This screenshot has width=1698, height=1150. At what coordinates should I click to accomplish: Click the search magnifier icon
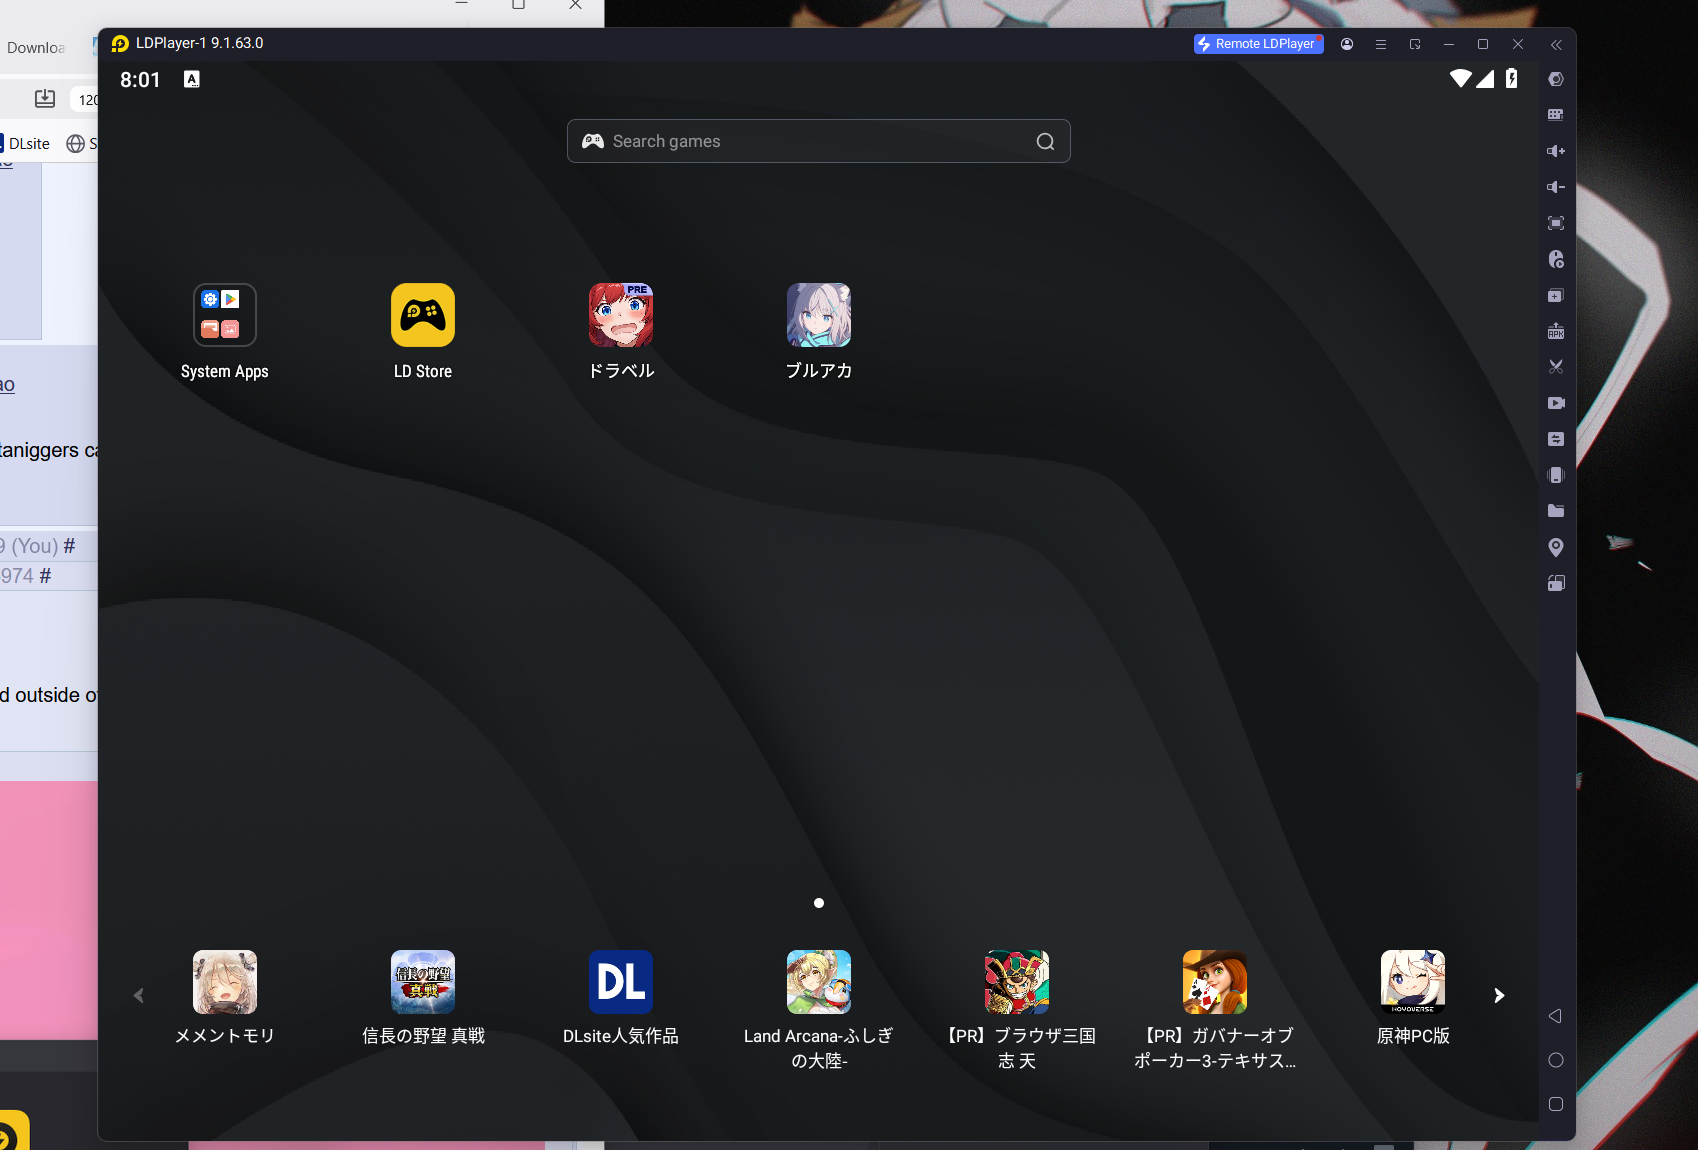(1045, 142)
